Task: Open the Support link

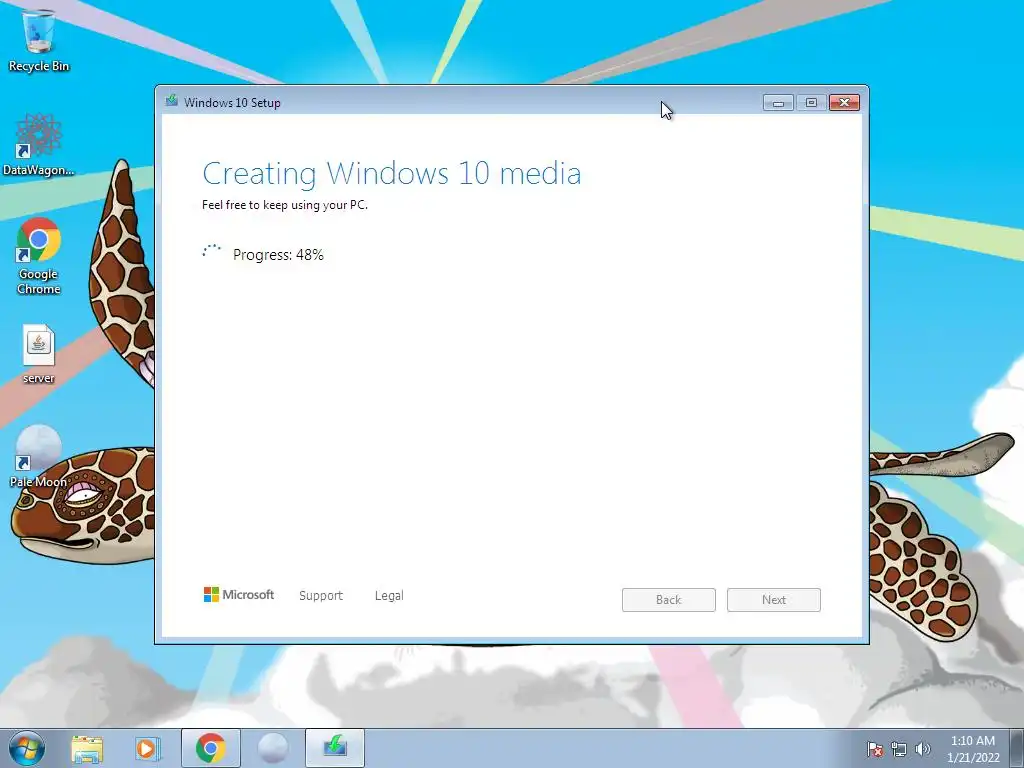Action: click(x=321, y=596)
